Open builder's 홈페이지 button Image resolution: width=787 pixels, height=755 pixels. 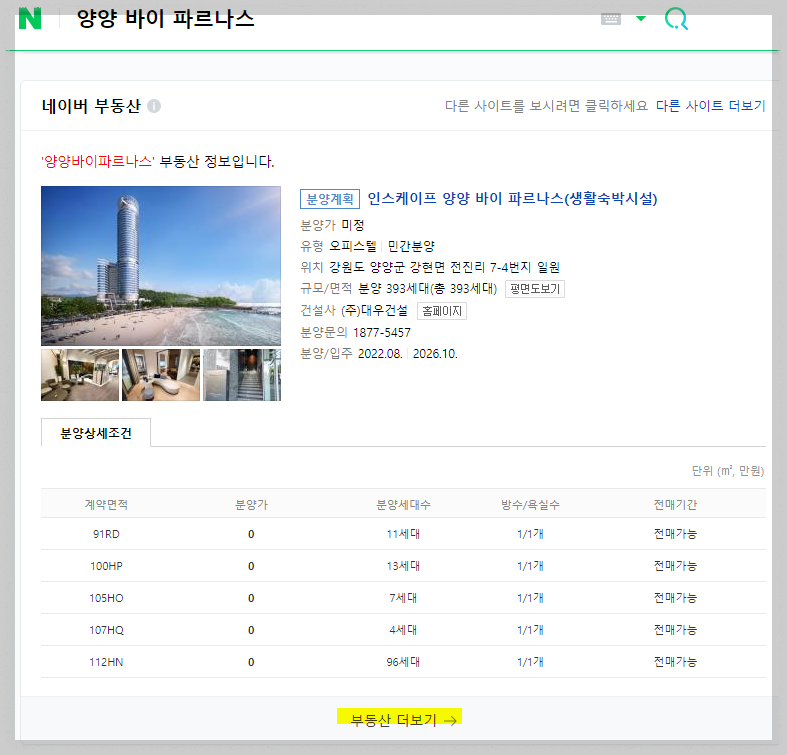[442, 311]
